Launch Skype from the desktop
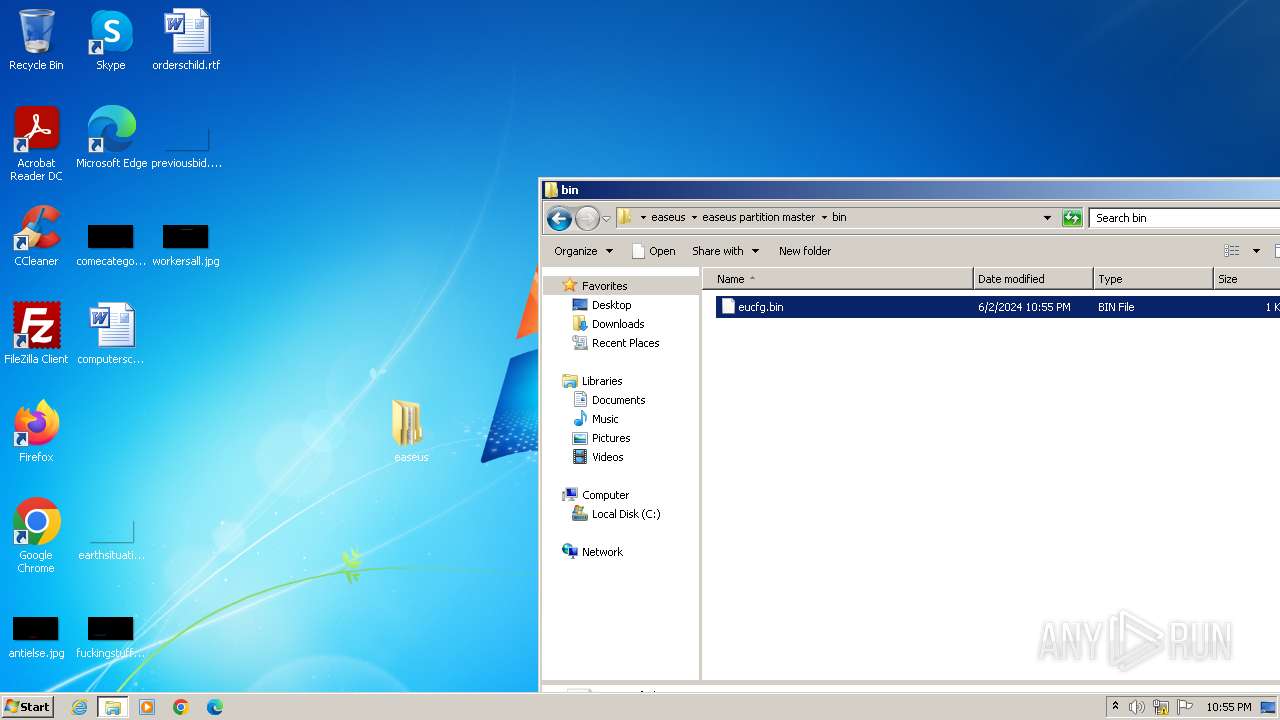Viewport: 1280px width, 720px height. (110, 40)
